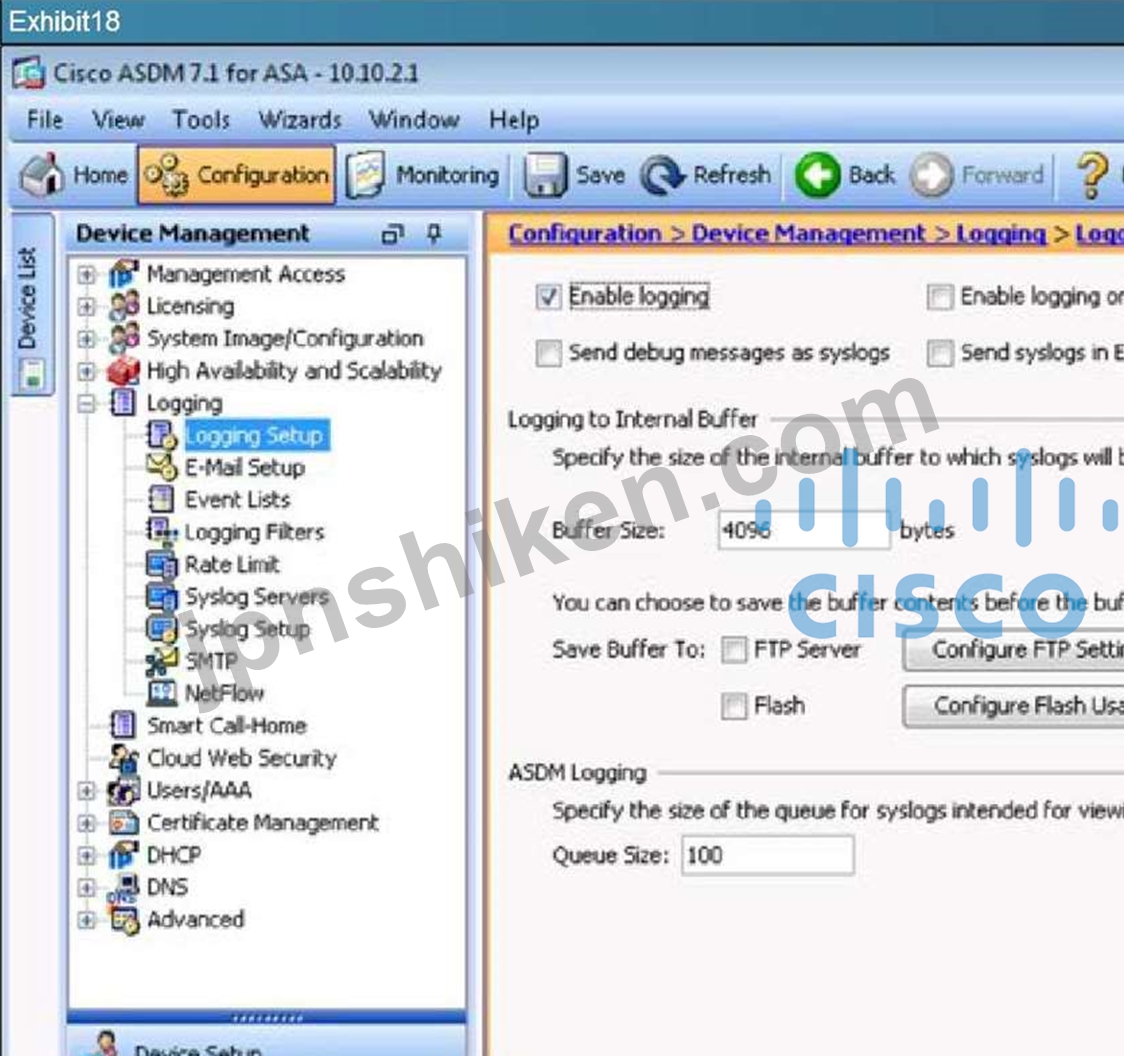Click the Syslog Servers icon
The image size is (1124, 1056).
[161, 596]
